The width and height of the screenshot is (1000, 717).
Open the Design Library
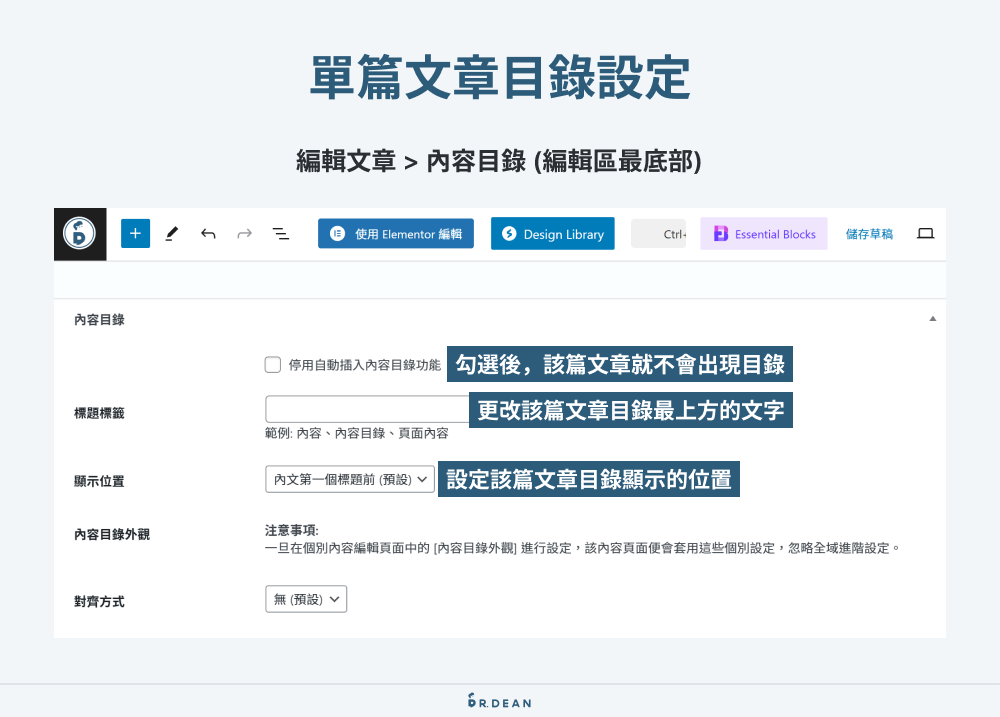[552, 233]
